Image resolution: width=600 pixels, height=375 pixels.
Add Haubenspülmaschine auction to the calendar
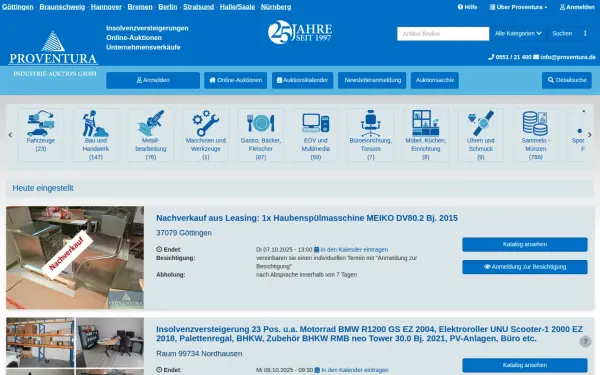tap(351, 249)
